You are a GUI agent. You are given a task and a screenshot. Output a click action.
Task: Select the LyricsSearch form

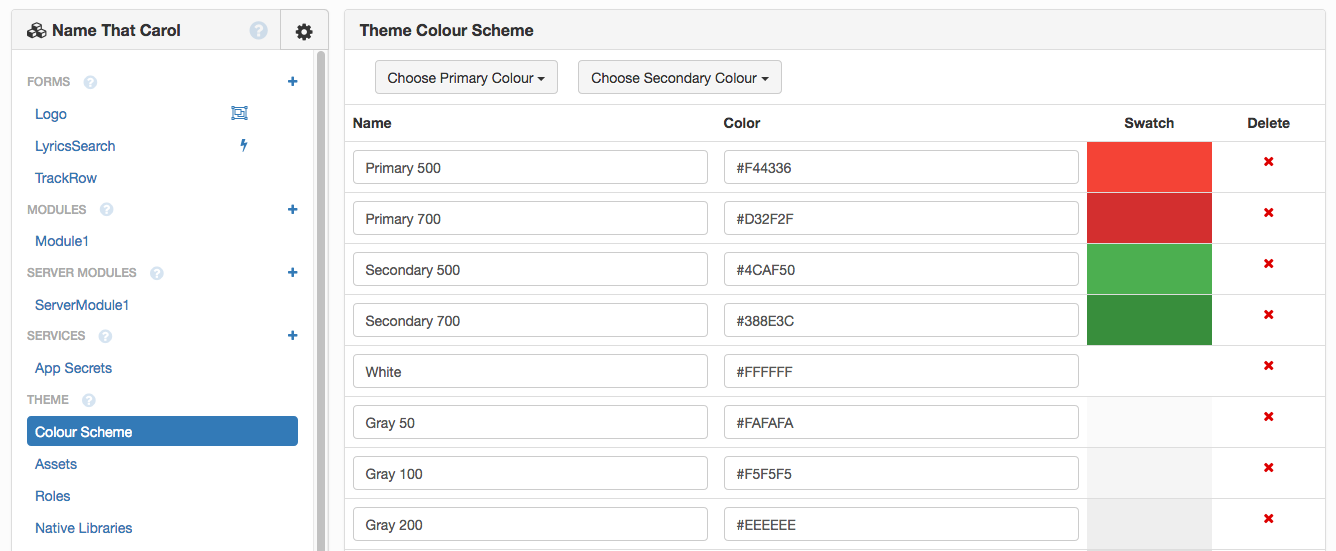[x=75, y=146]
